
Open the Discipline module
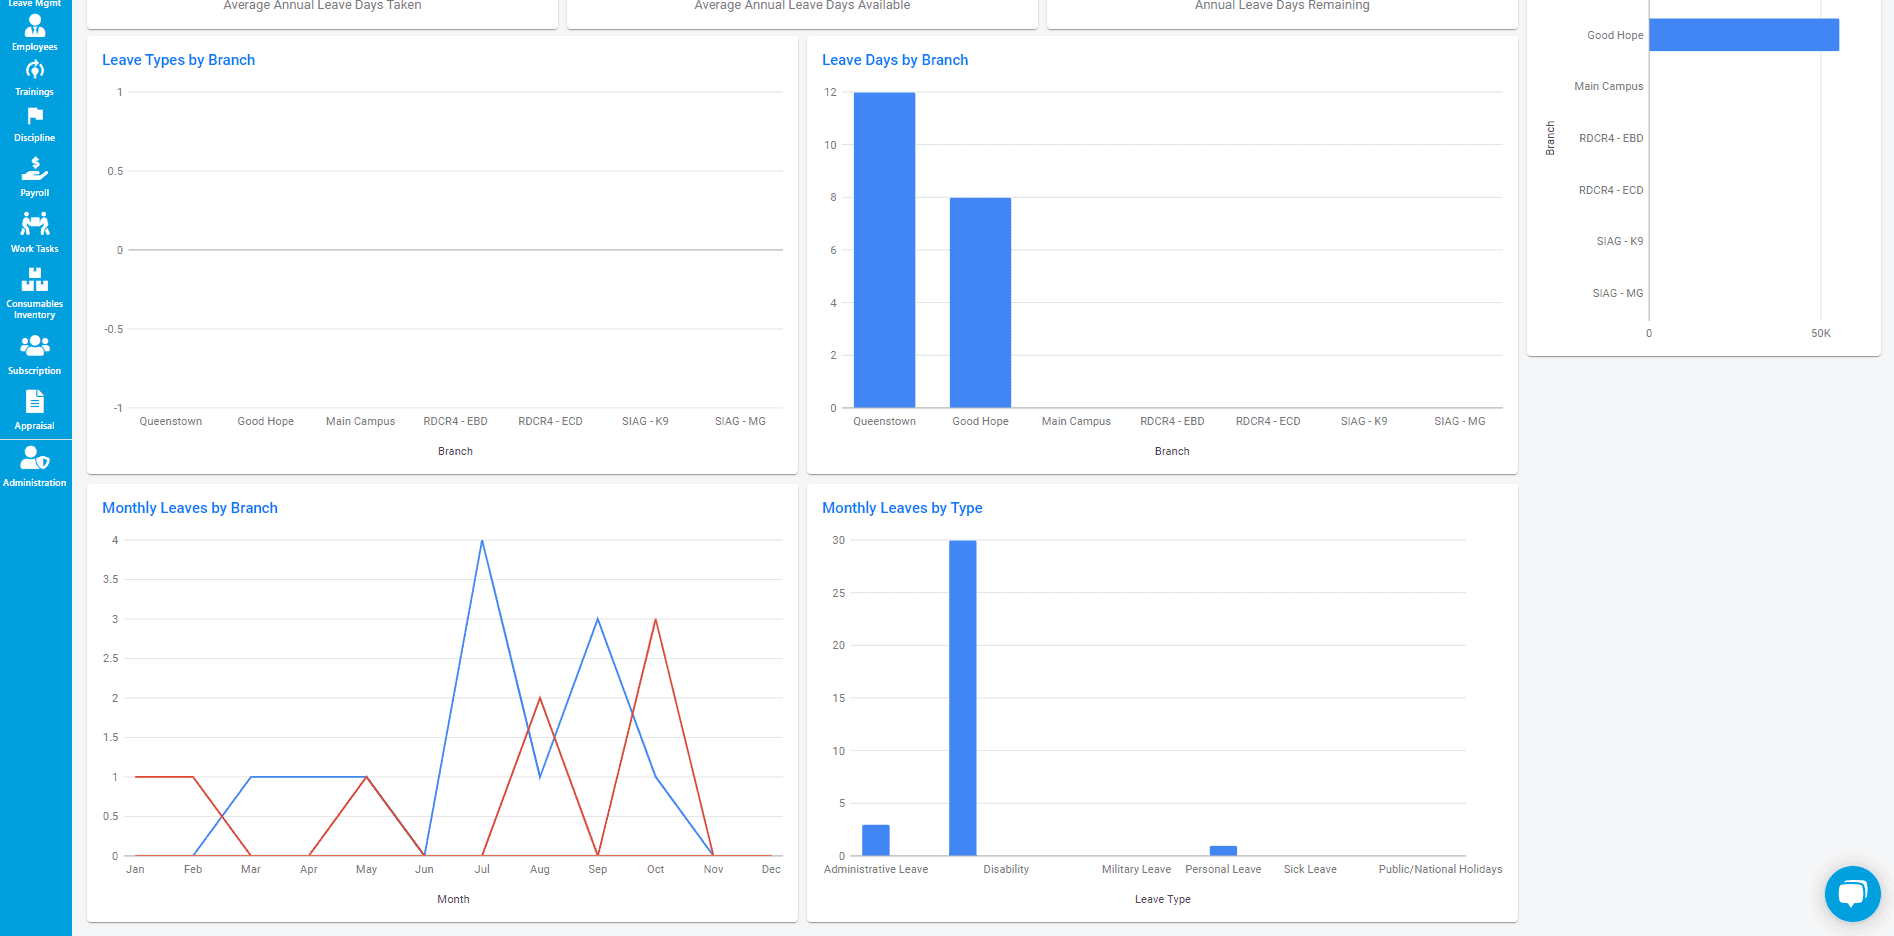click(x=35, y=124)
